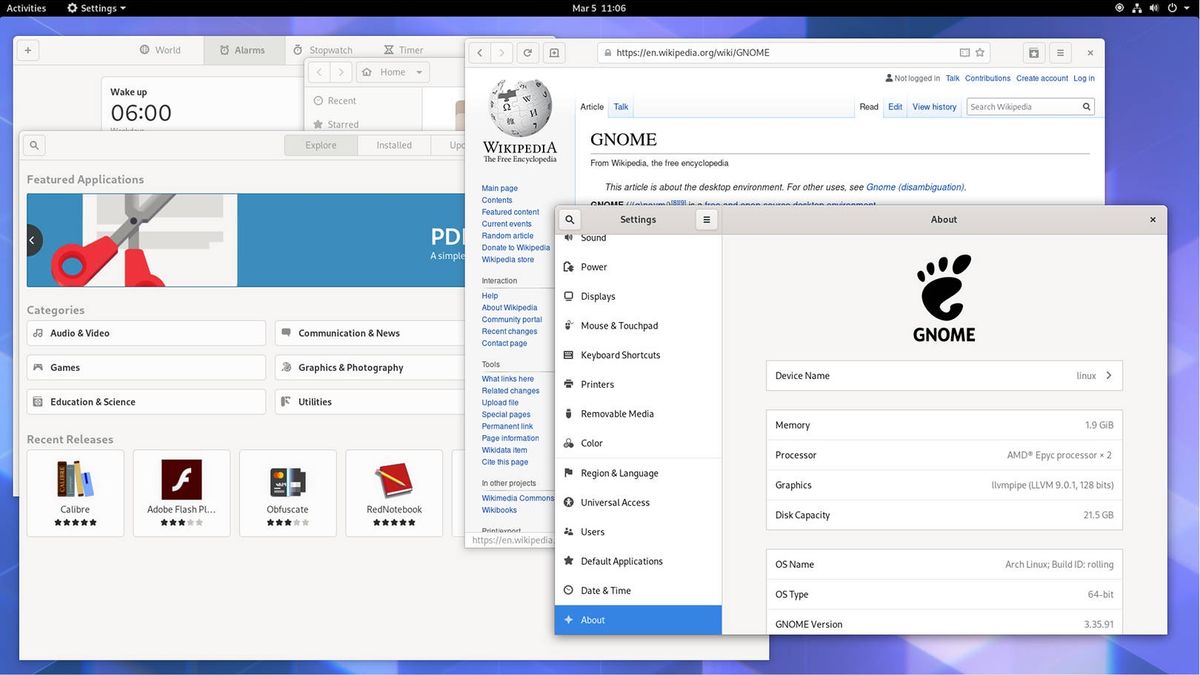
Task: Open new tab in web browser
Action: (554, 53)
